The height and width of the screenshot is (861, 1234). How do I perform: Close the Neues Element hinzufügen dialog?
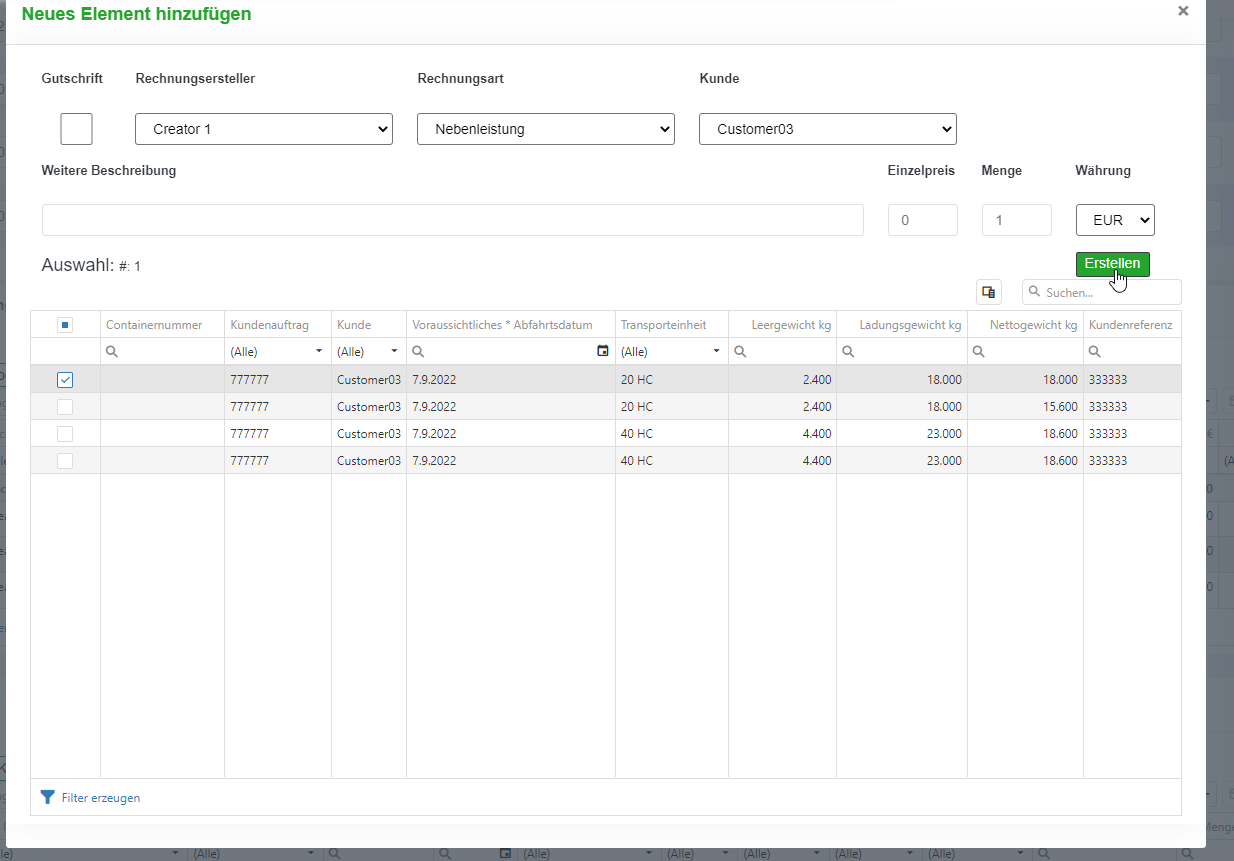point(1183,11)
